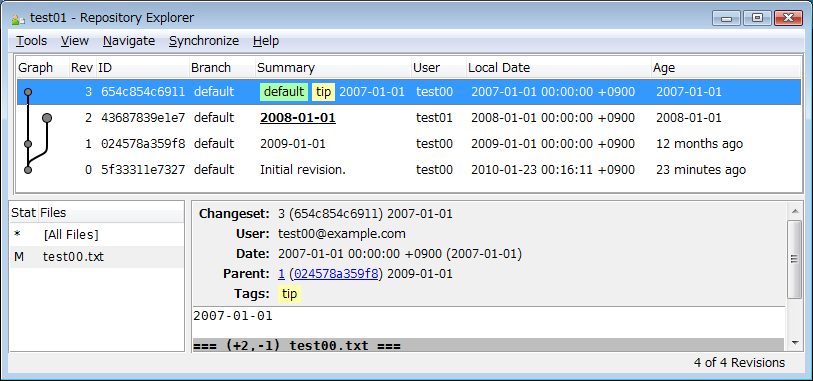Click yellow tip tag in Tags field

[289, 294]
